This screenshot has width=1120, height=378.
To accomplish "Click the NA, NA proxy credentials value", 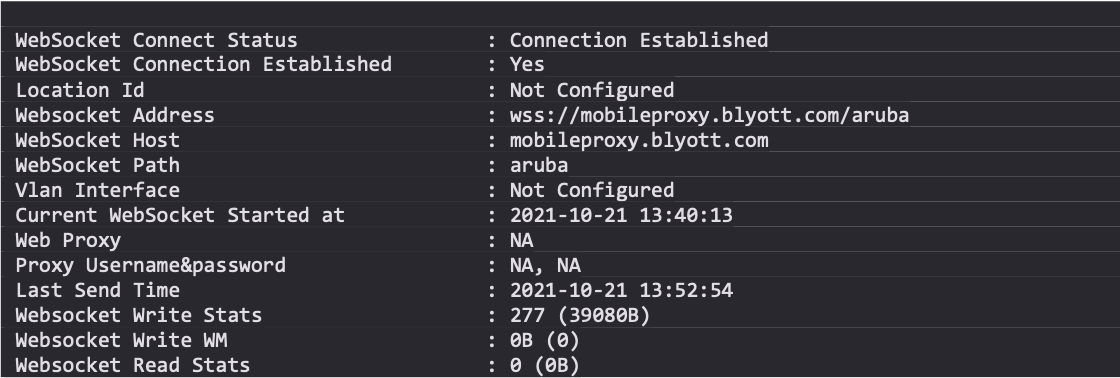I will (545, 266).
